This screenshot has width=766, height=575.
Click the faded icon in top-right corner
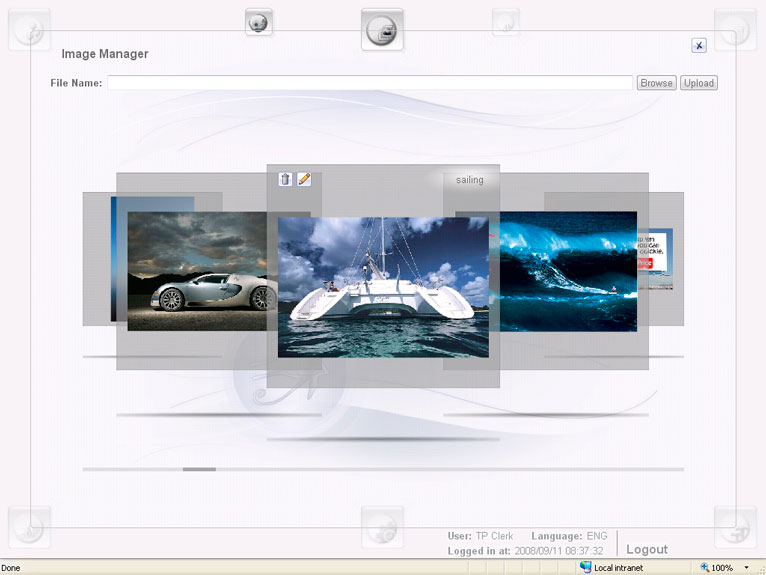pyautogui.click(x=735, y=30)
